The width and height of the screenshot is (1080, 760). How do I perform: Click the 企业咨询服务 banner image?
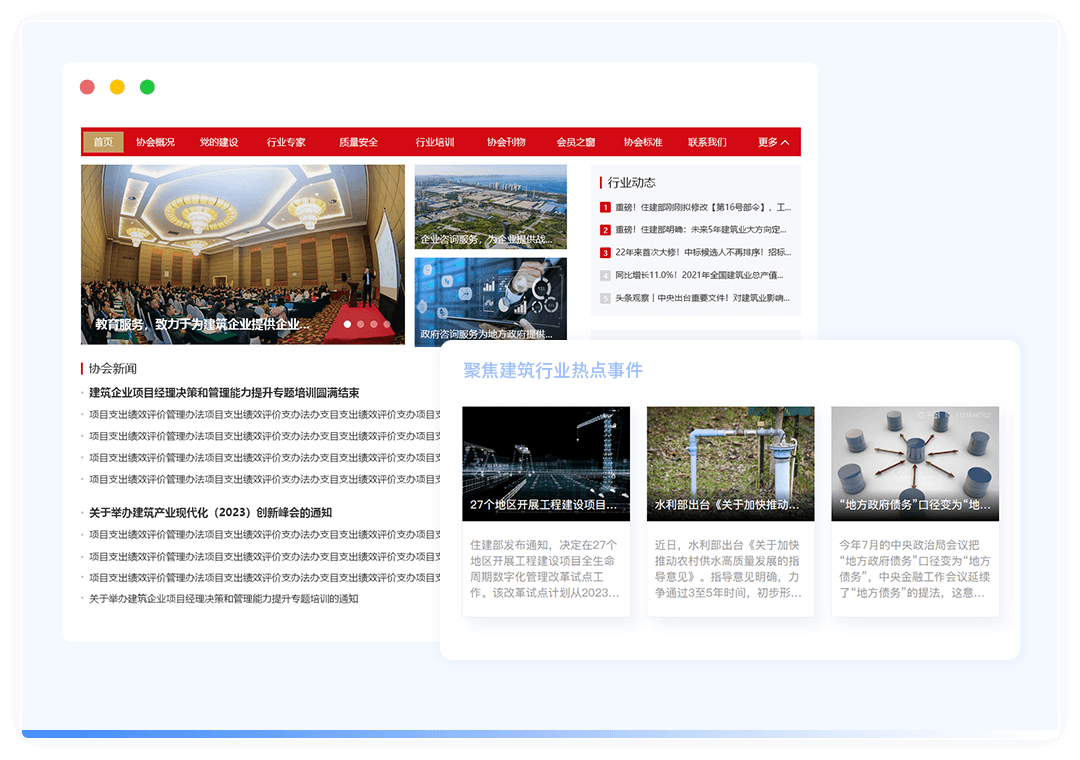490,206
